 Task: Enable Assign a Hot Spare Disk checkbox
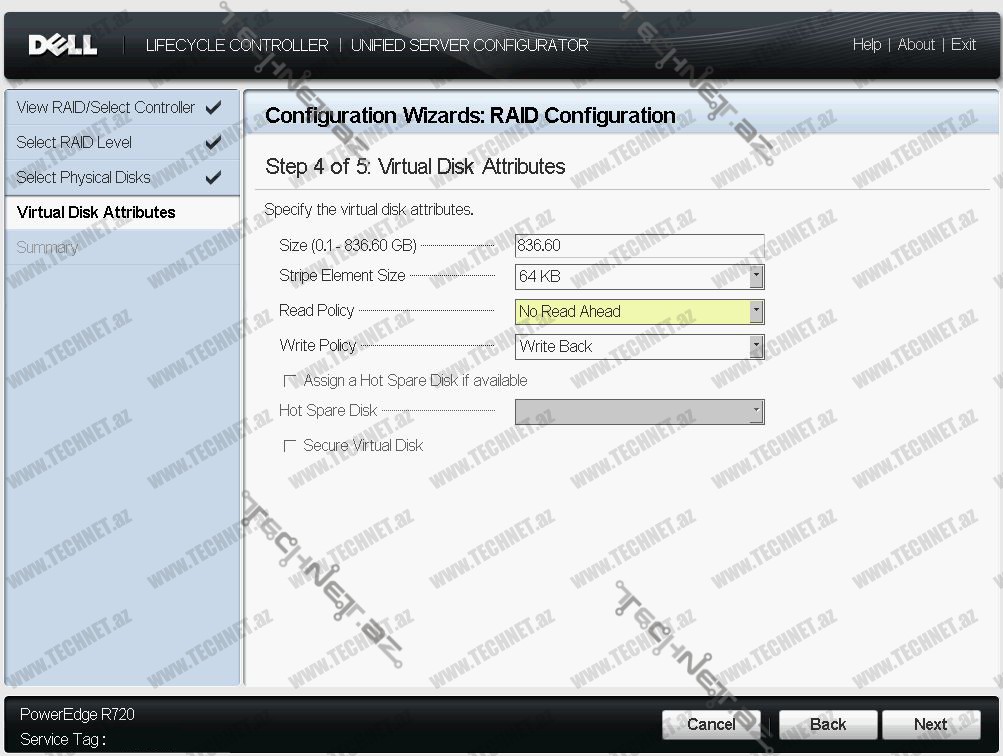point(291,381)
